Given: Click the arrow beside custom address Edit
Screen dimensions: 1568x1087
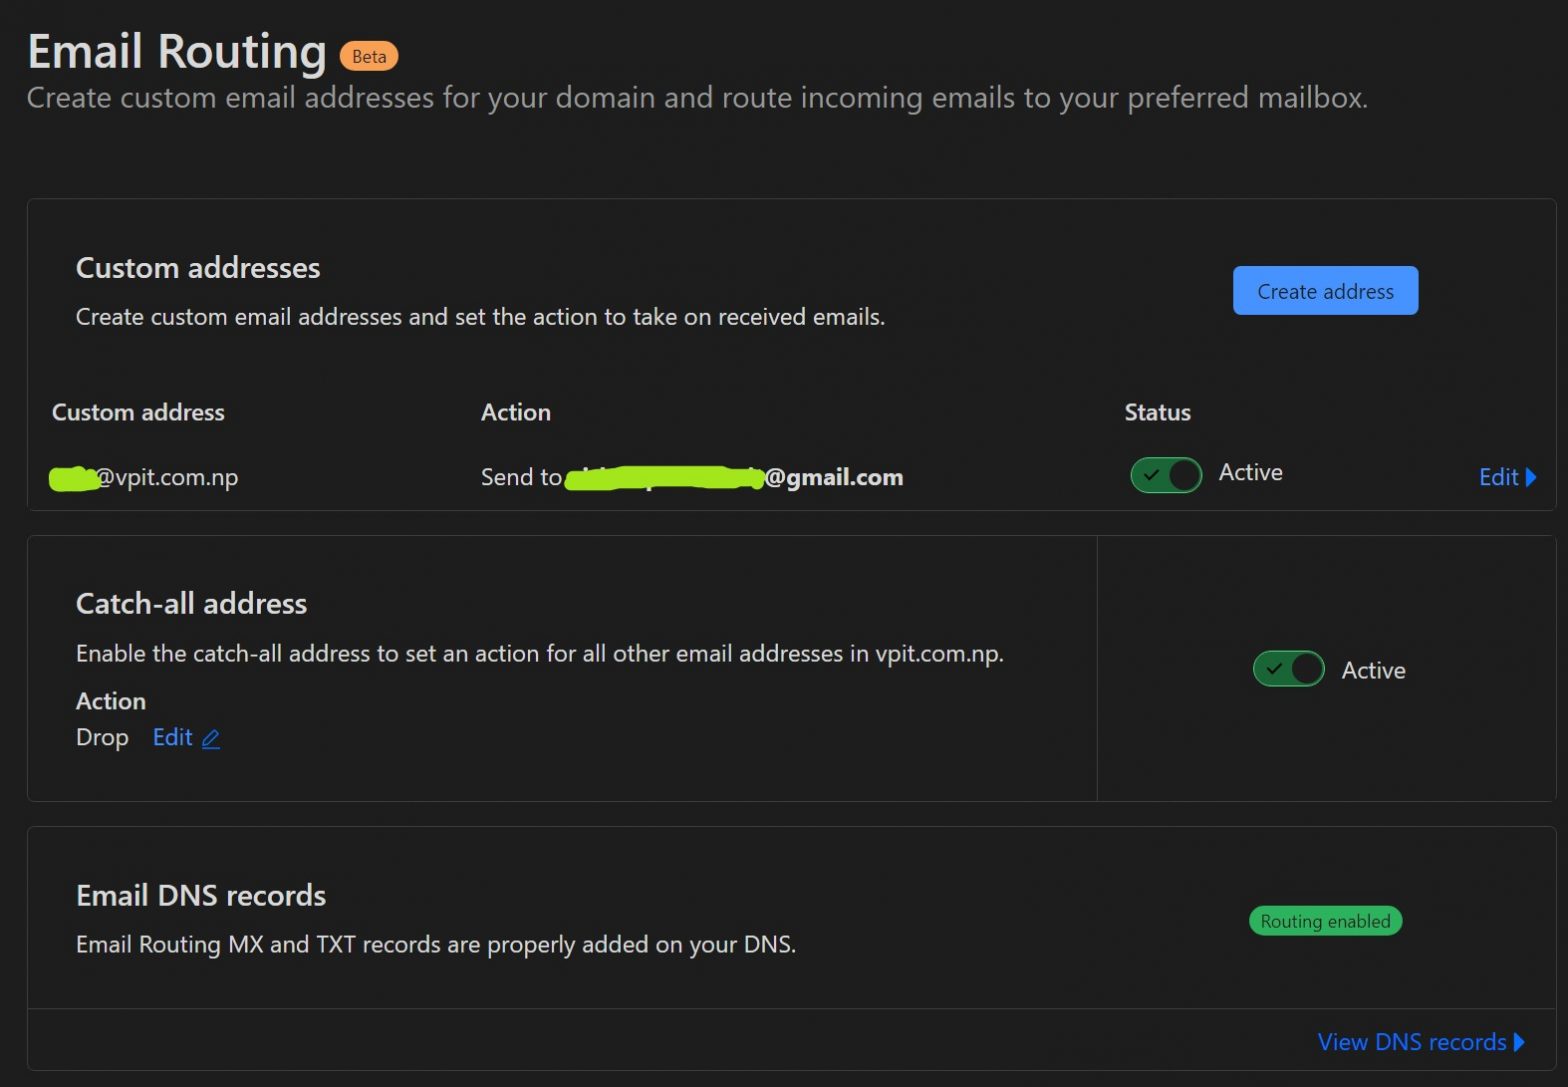Looking at the screenshot, I should [1531, 477].
